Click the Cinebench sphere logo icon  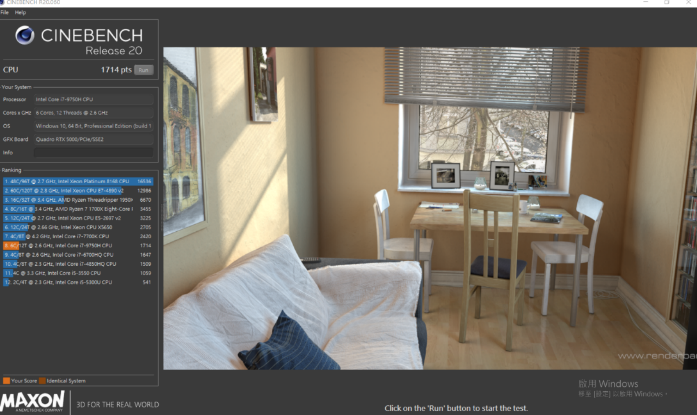point(24,39)
